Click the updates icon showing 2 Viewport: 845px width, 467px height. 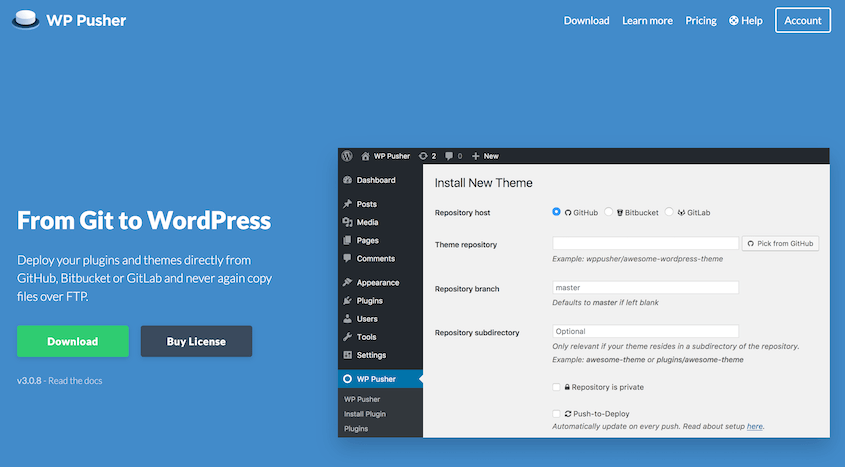point(423,156)
